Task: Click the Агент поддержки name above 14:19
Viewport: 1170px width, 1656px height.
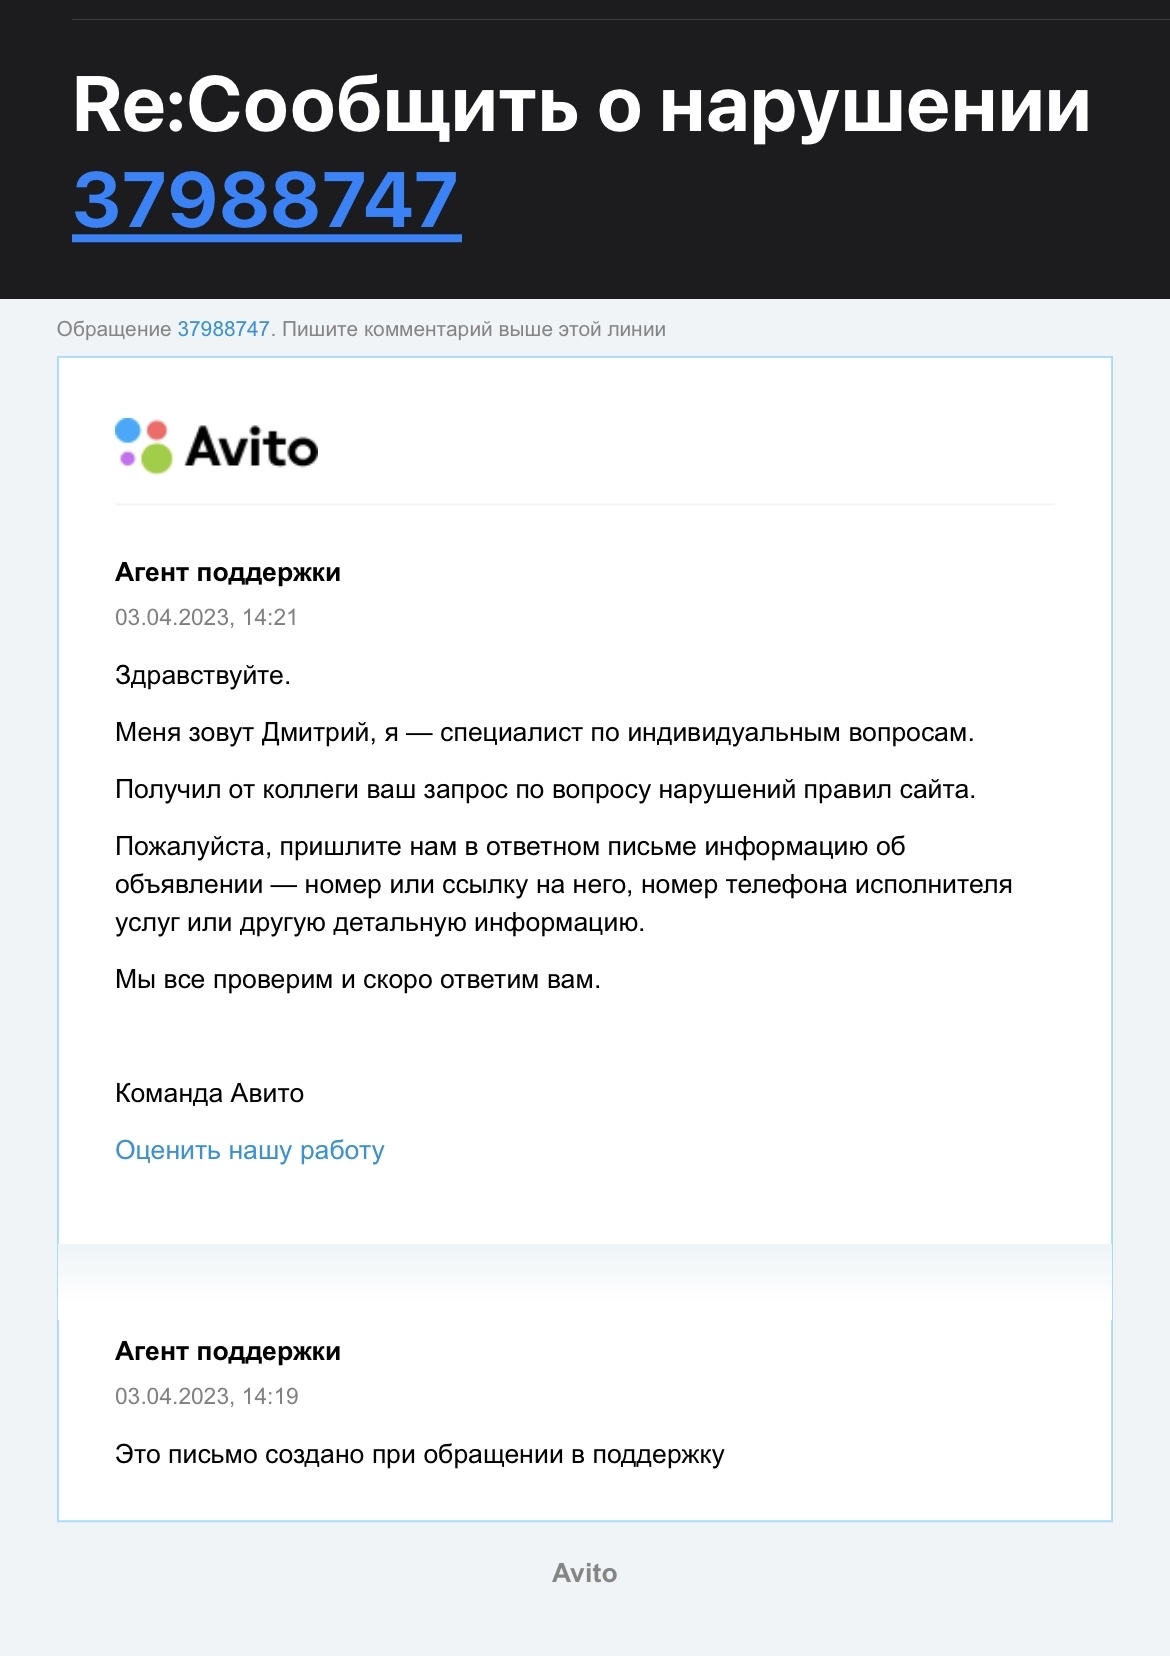Action: click(228, 1351)
